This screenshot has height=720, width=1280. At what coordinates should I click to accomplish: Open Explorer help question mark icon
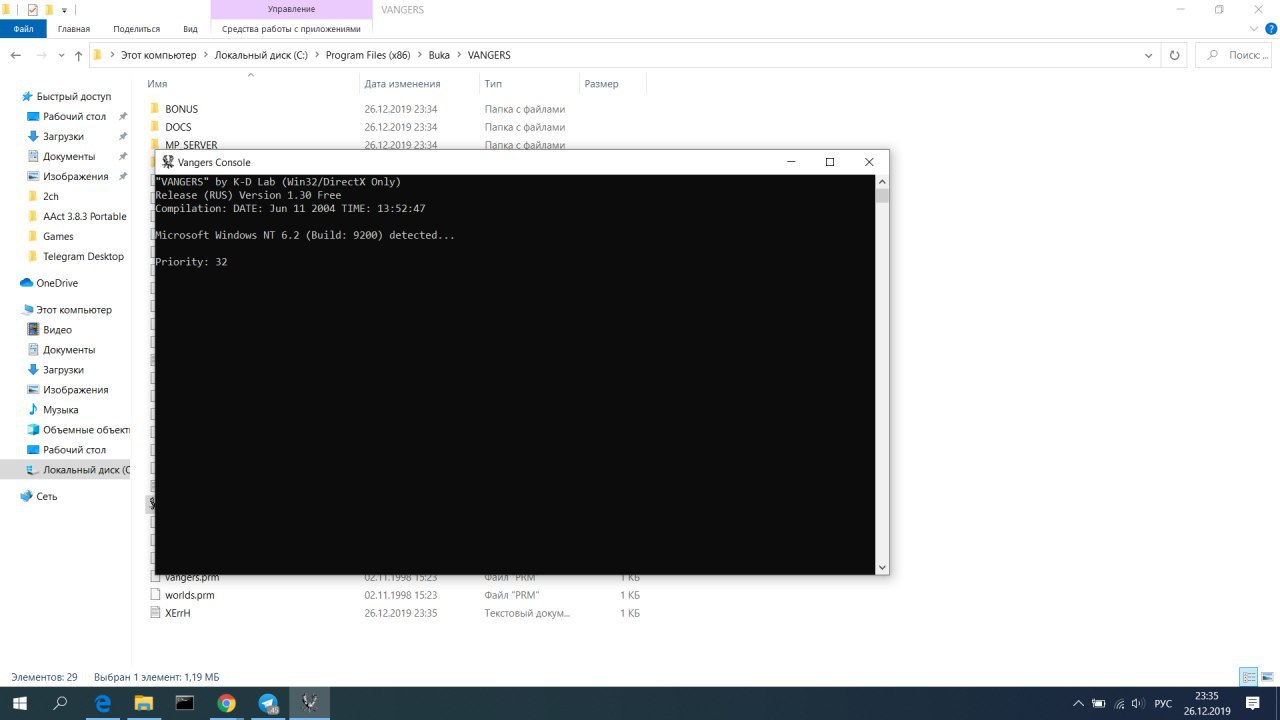coord(1271,29)
